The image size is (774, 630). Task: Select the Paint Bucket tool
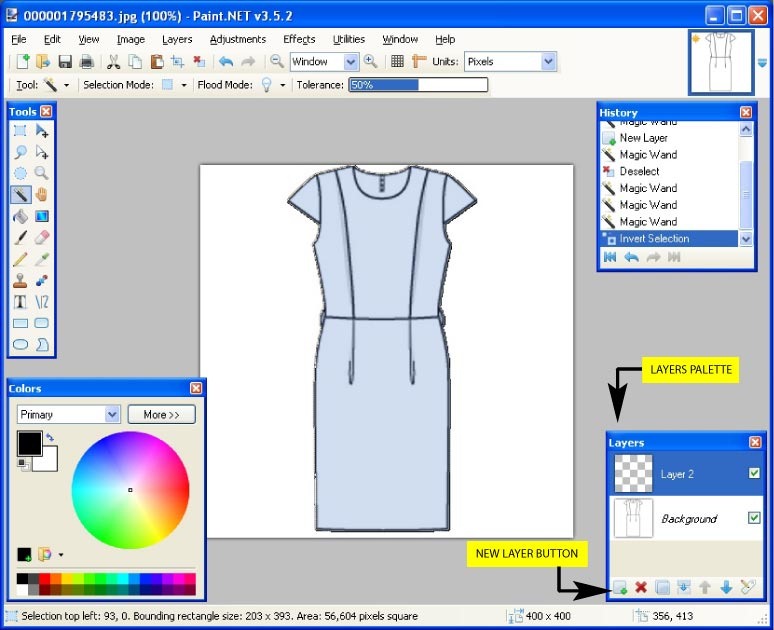coord(20,216)
